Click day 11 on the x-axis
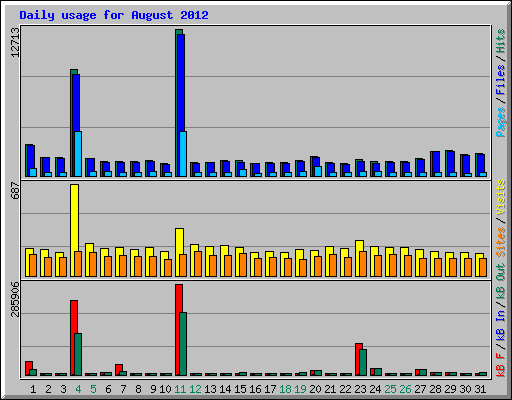 point(180,389)
